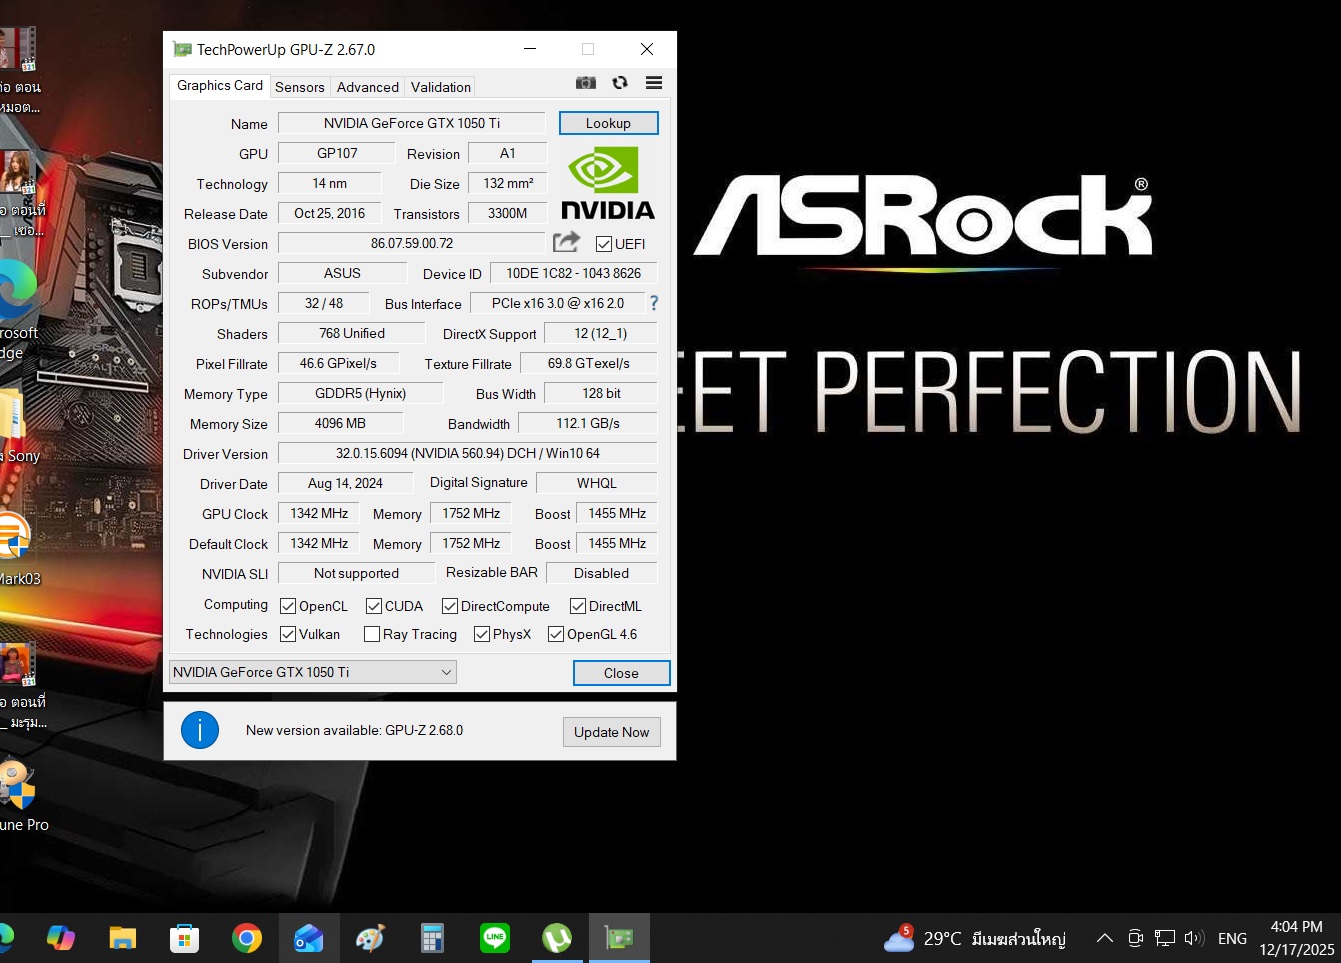This screenshot has width=1341, height=963.
Task: Click the screenshot camera icon in GPU-Z
Action: click(x=586, y=83)
